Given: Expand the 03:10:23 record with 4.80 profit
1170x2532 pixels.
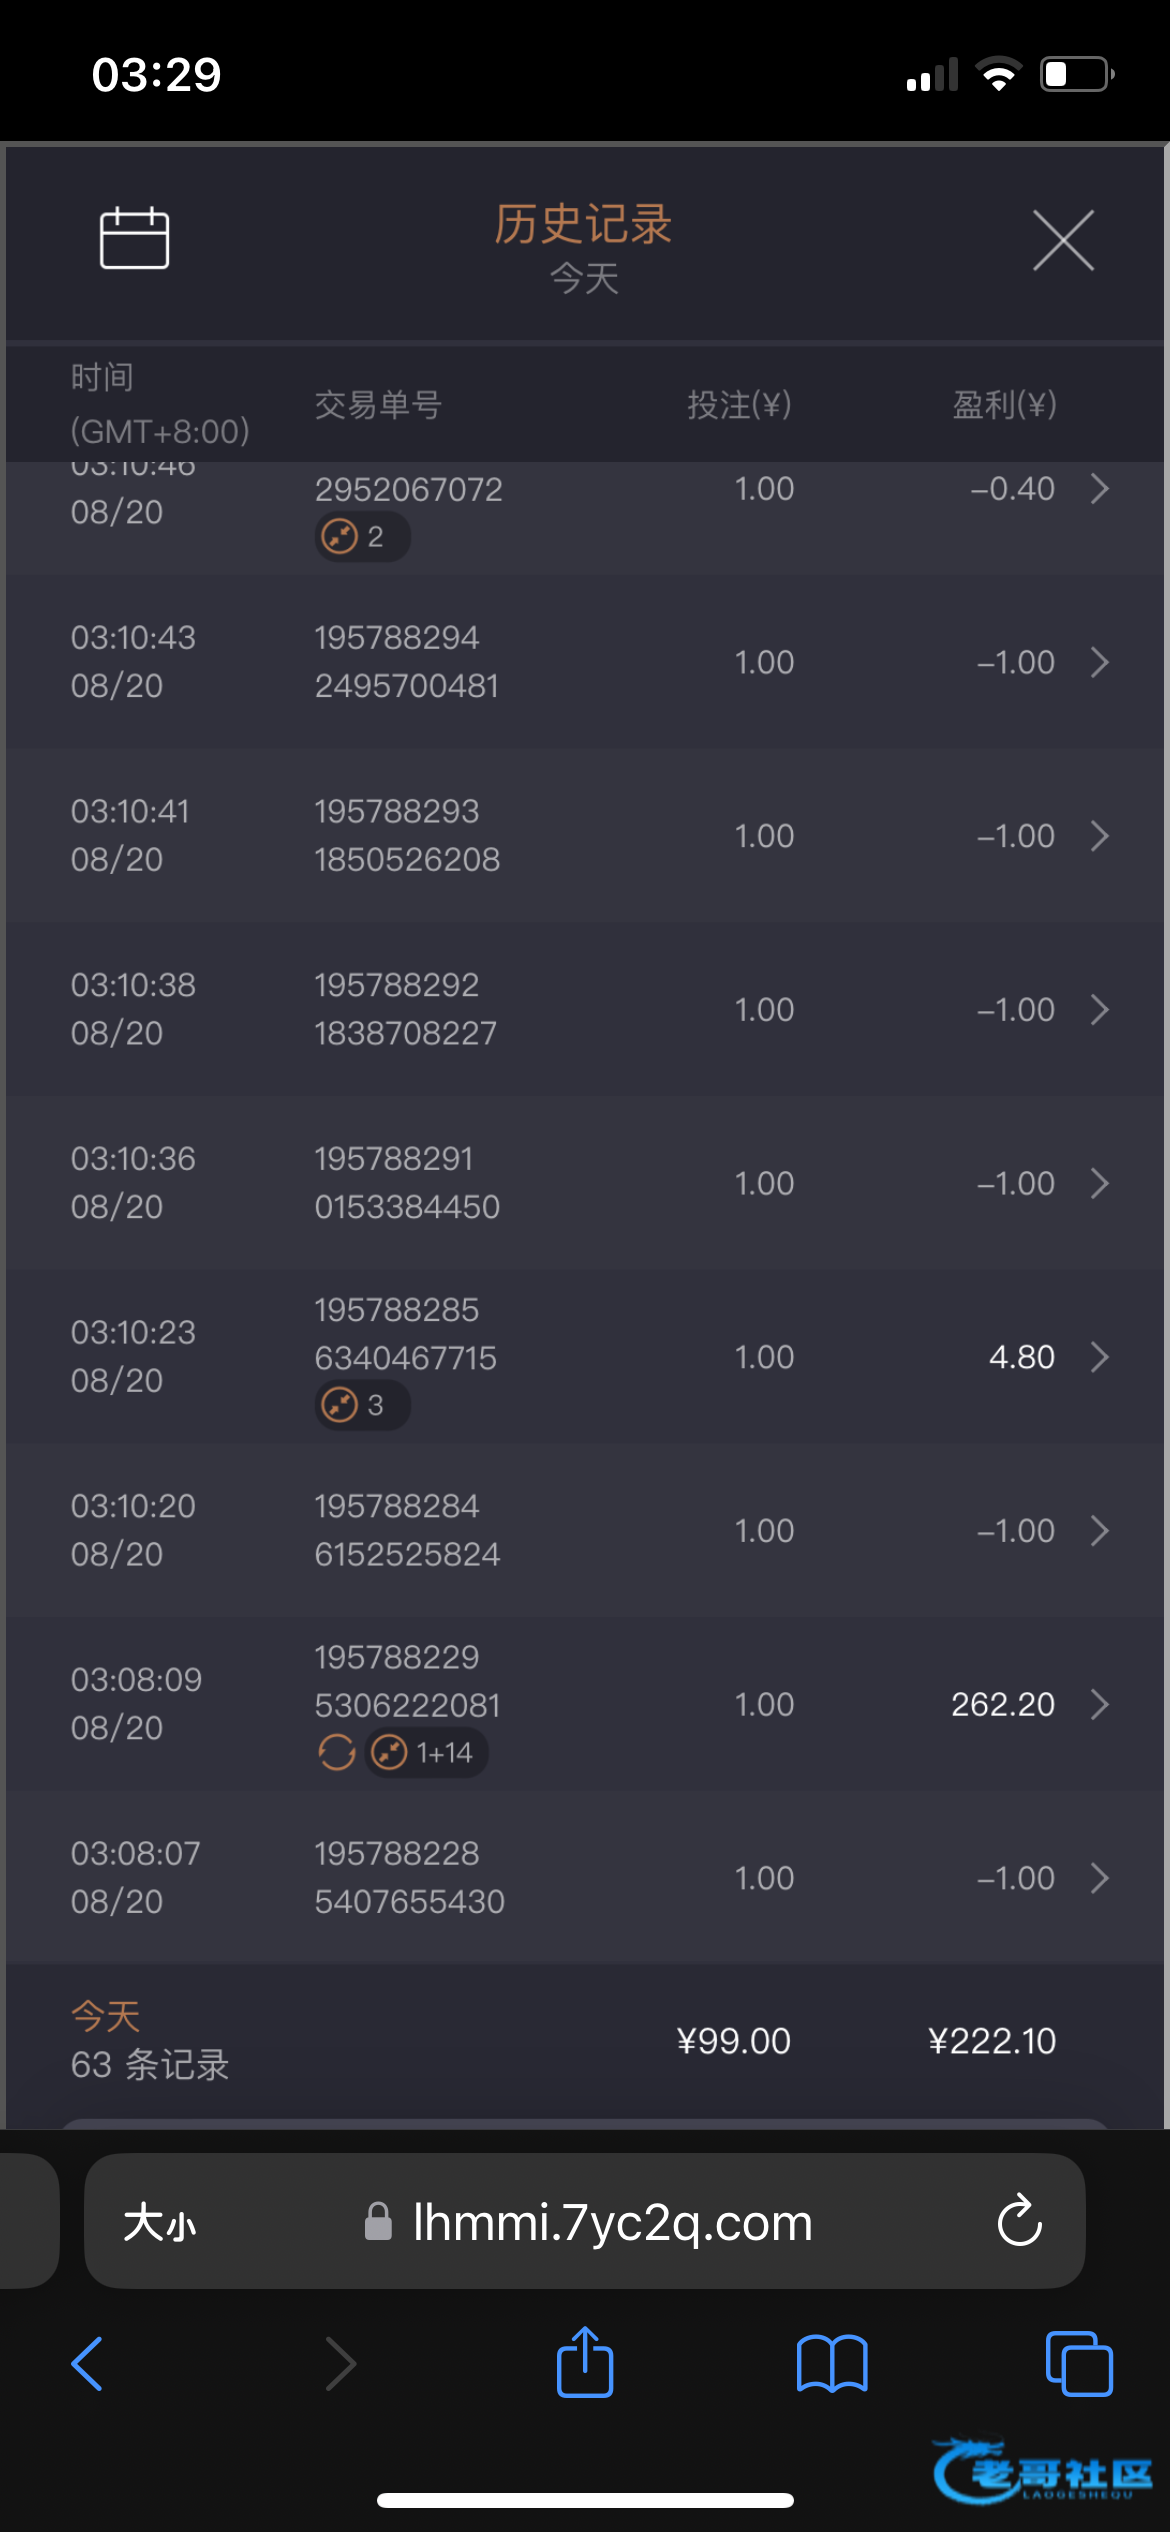Looking at the screenshot, I should click(1099, 1357).
